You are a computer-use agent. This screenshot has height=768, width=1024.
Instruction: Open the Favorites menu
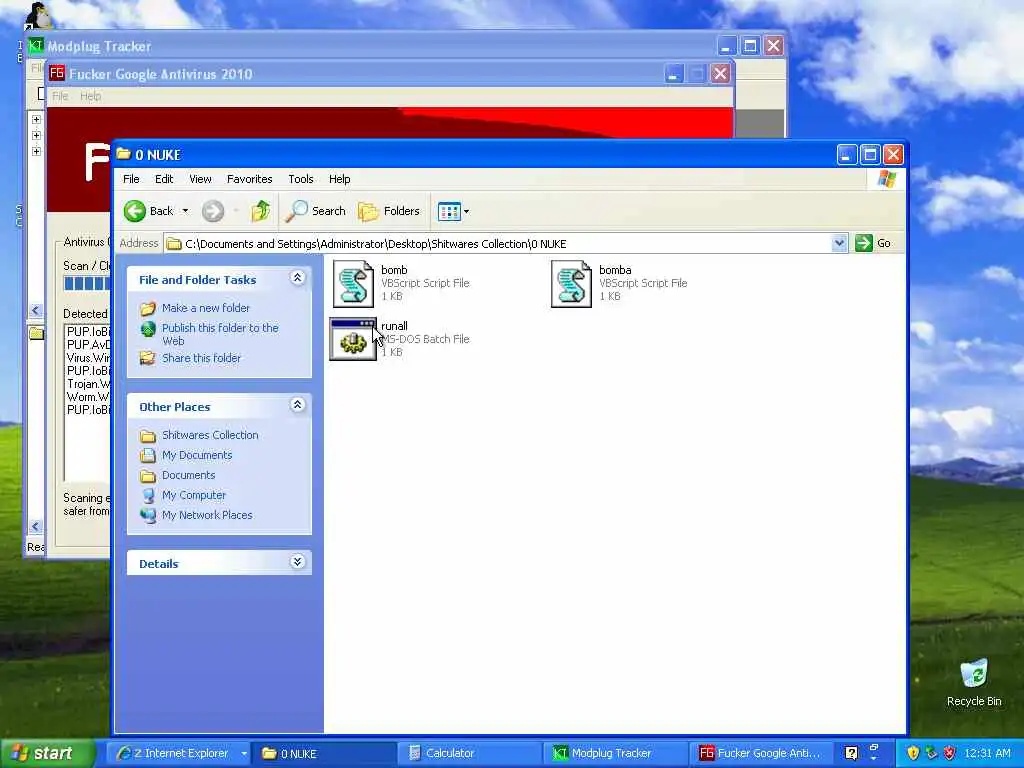point(249,179)
